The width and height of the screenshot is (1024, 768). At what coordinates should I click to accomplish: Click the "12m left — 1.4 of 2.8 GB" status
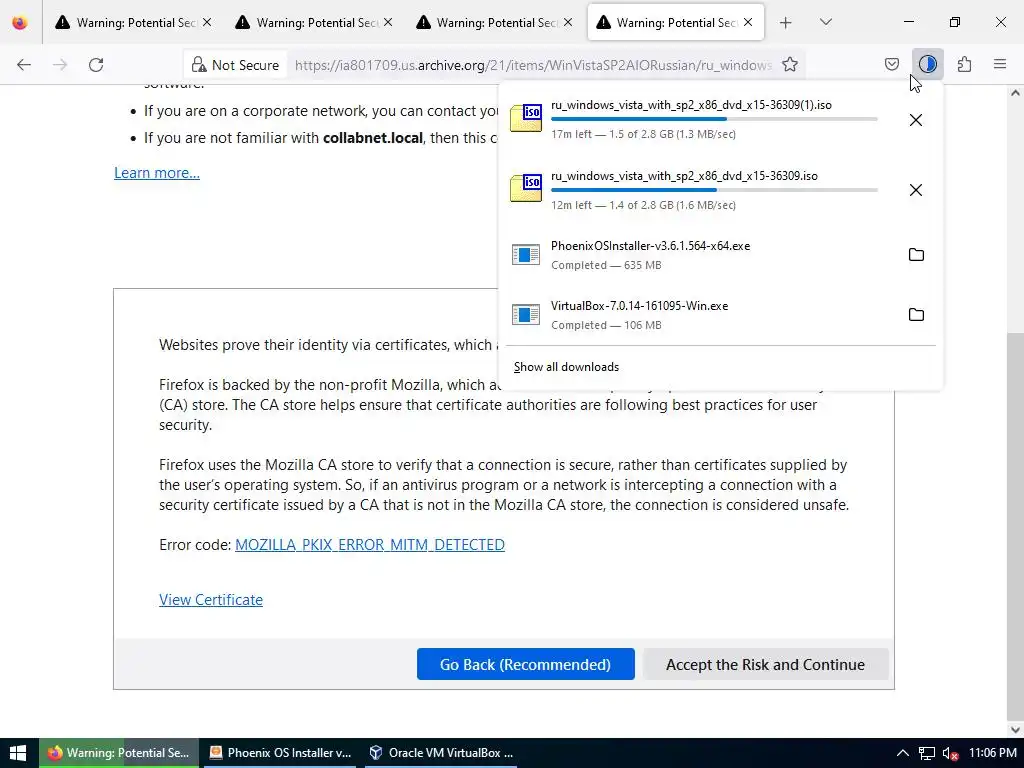(643, 205)
